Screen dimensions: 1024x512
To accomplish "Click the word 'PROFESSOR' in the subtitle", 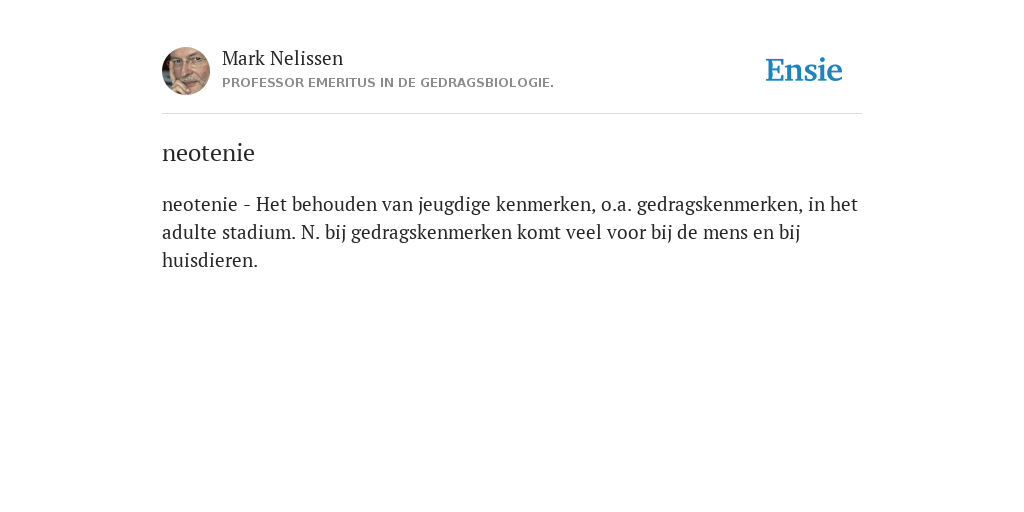I will [263, 83].
